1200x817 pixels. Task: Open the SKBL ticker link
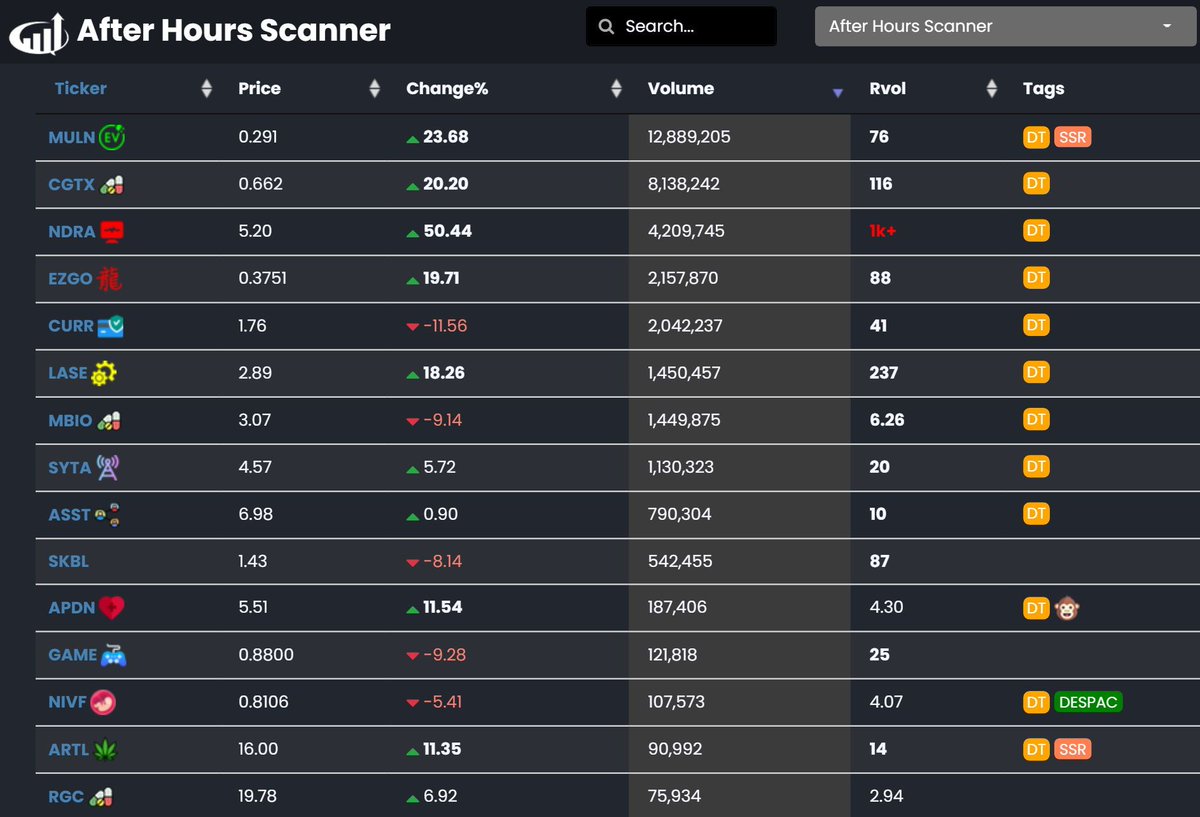click(x=68, y=561)
